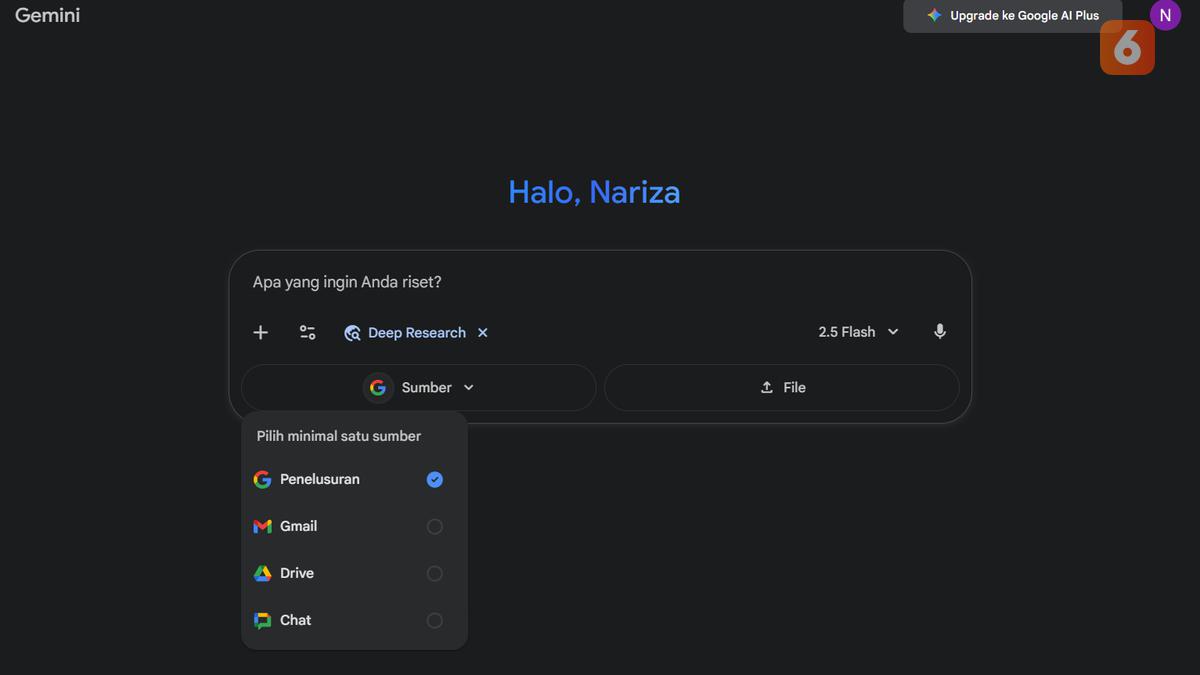Focus the 'Apa yang ingin Anda riset?' field
Viewport: 1200px width, 675px height.
click(600, 282)
